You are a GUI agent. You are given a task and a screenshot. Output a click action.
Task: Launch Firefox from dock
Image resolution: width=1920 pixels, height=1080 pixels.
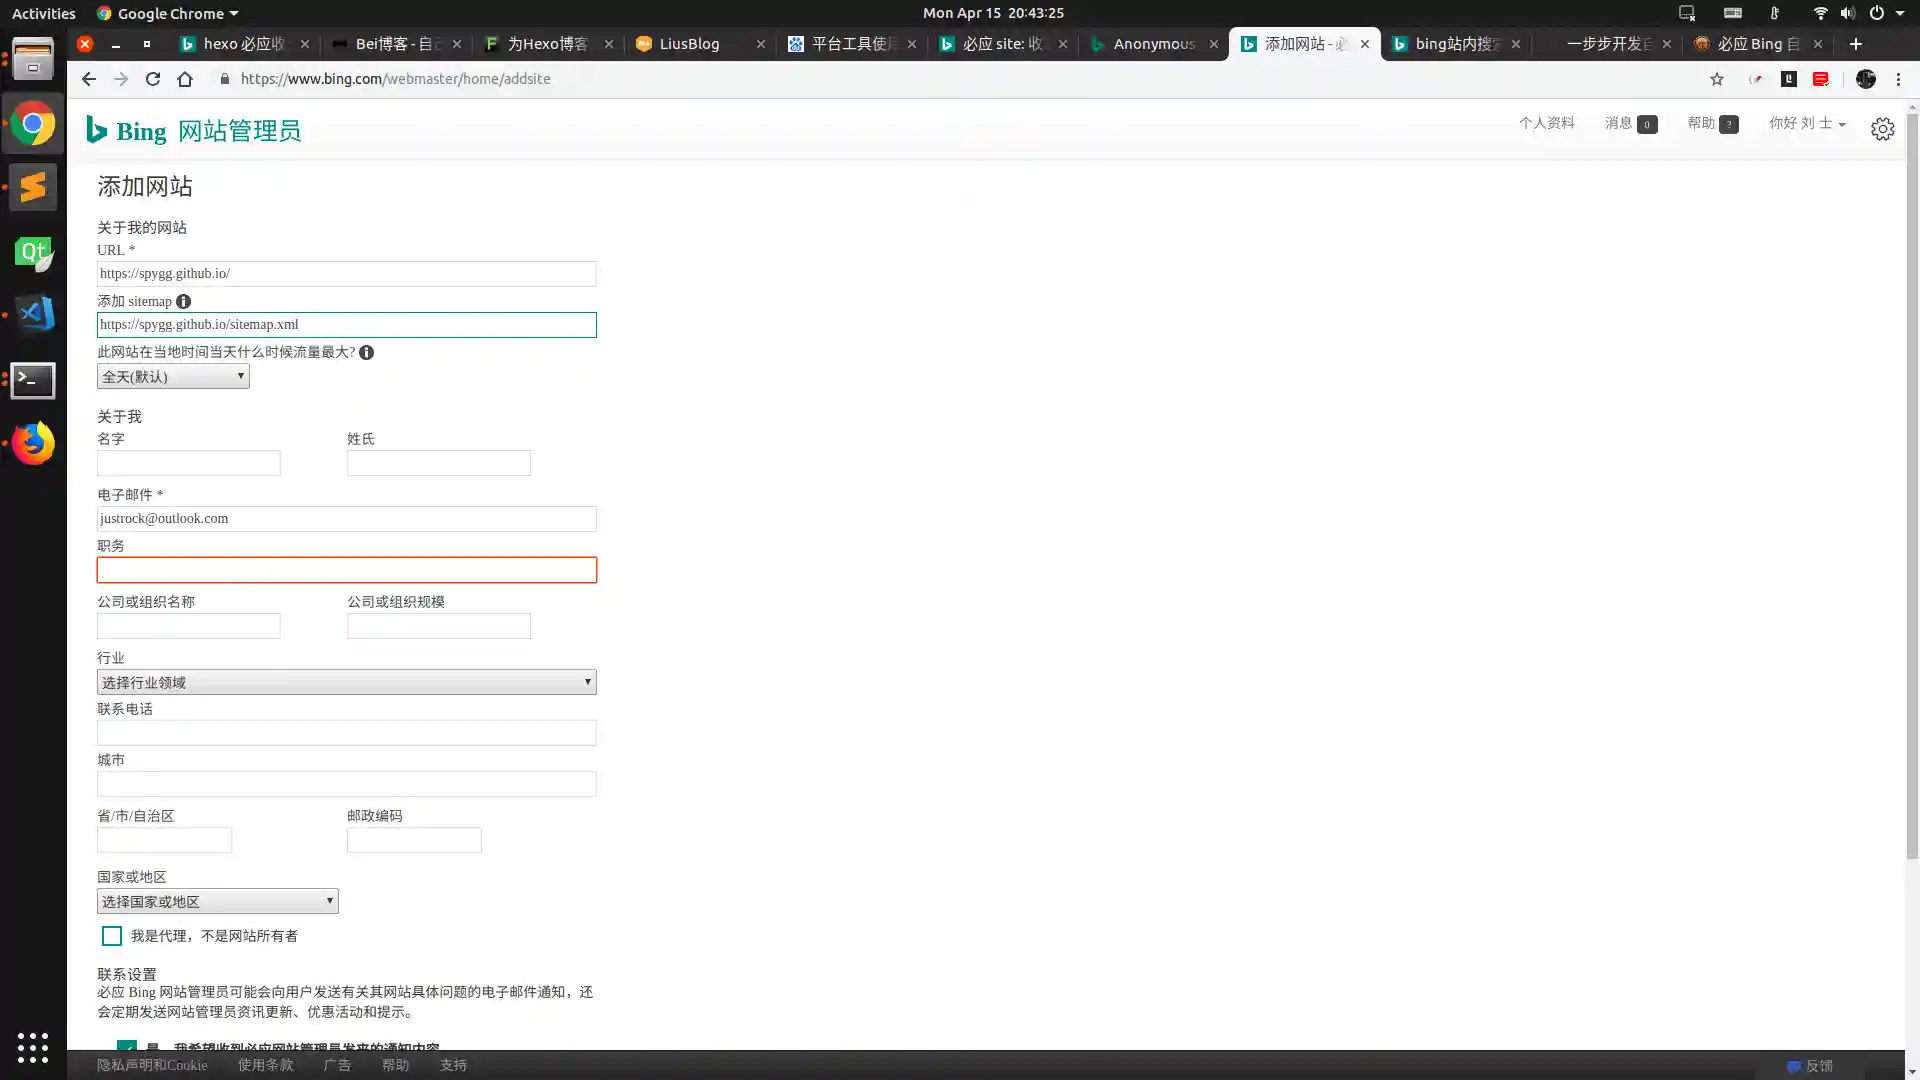pos(33,443)
